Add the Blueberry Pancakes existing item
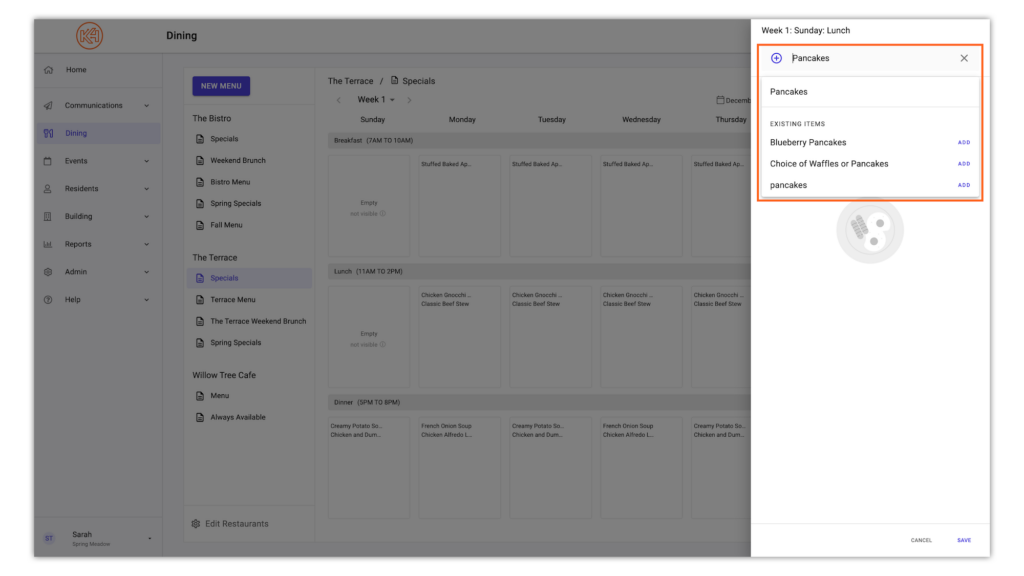 pos(963,142)
